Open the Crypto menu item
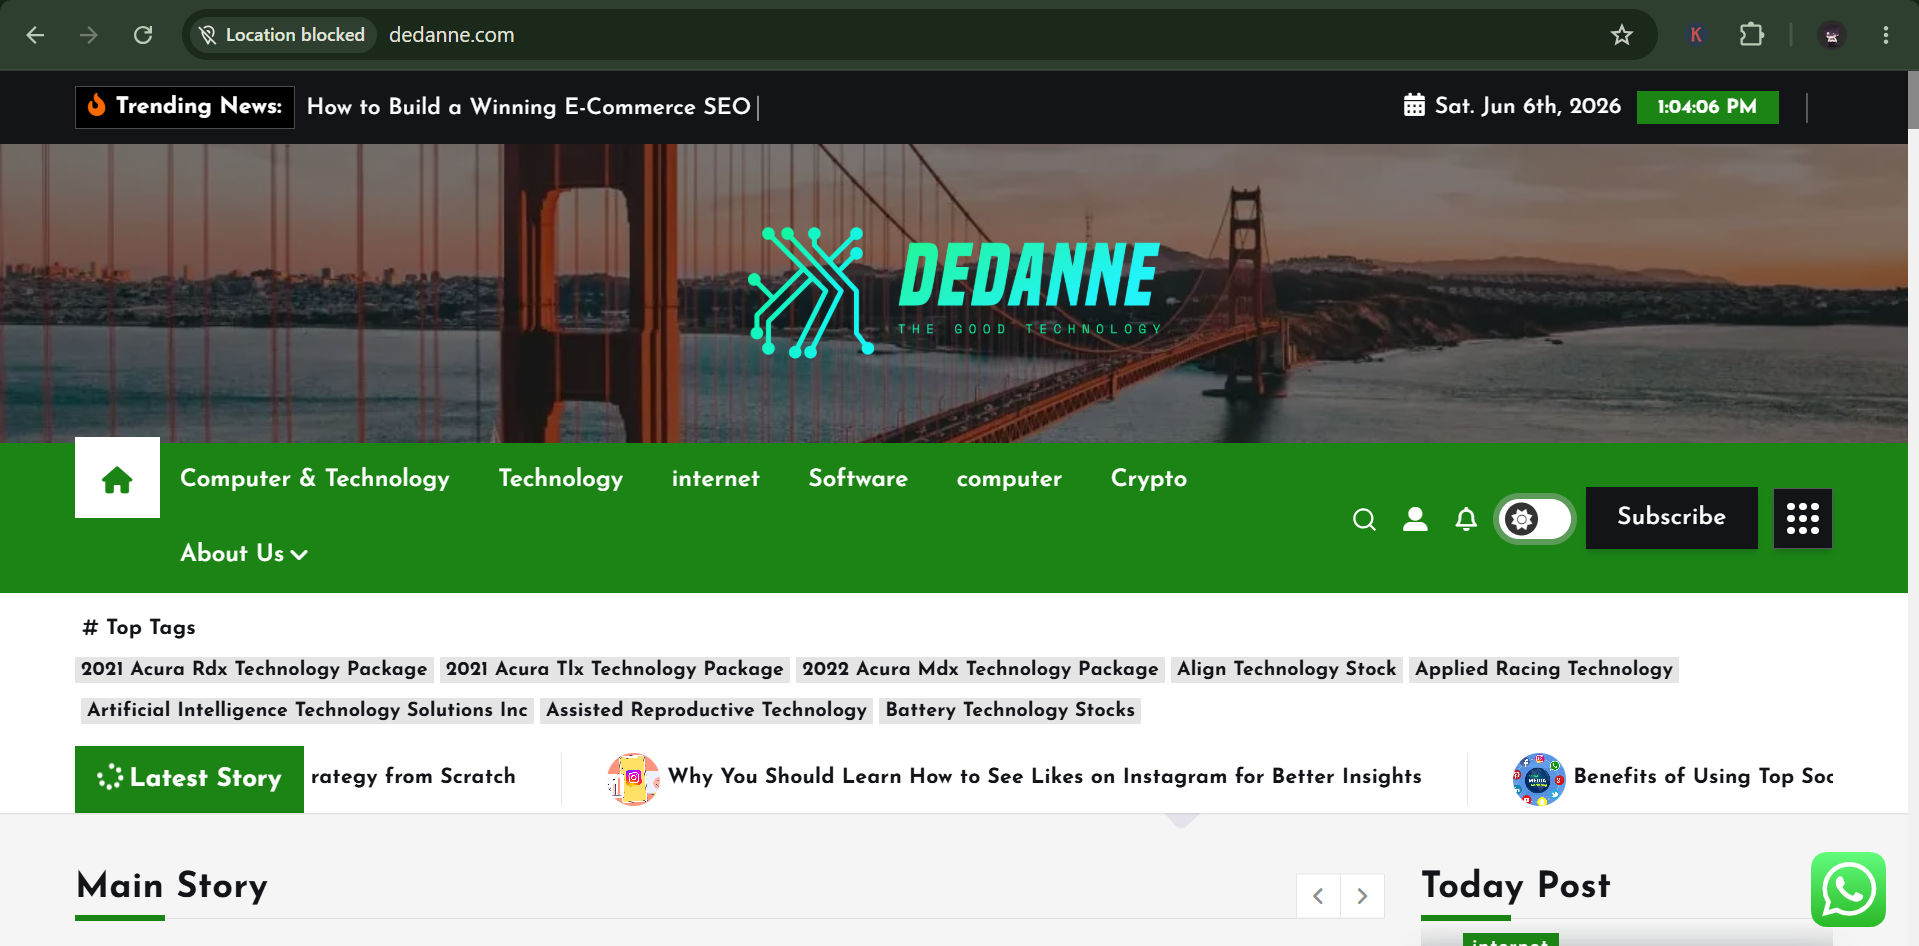This screenshot has width=1919, height=946. tap(1149, 478)
